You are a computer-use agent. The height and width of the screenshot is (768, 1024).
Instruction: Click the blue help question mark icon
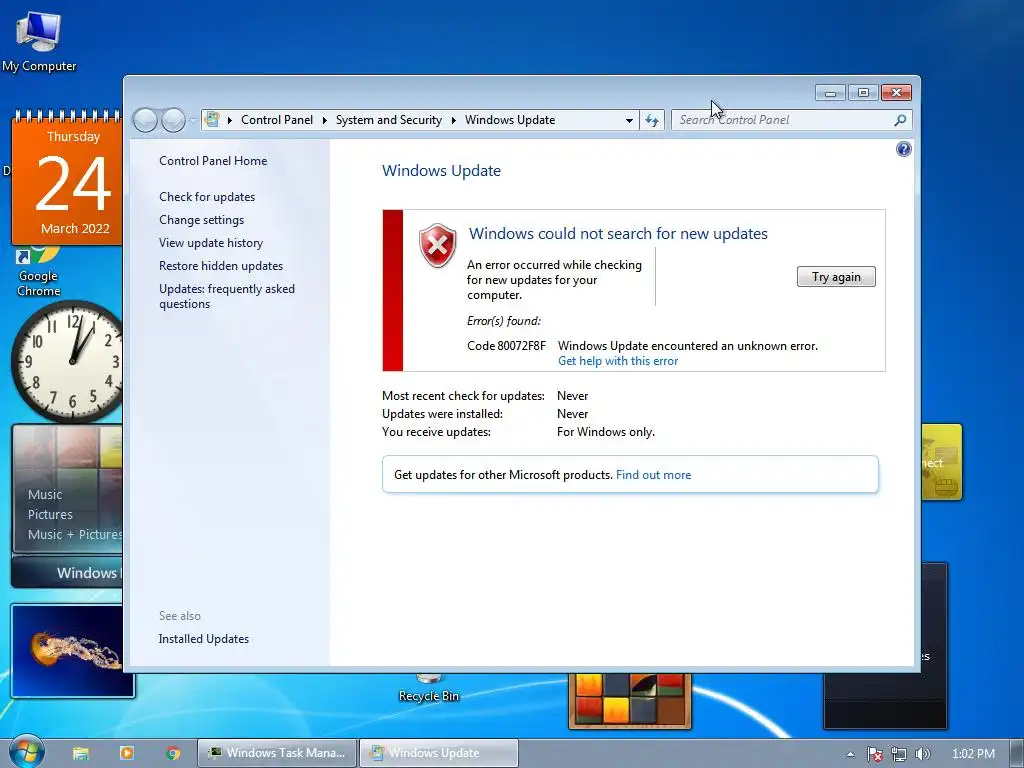(903, 150)
